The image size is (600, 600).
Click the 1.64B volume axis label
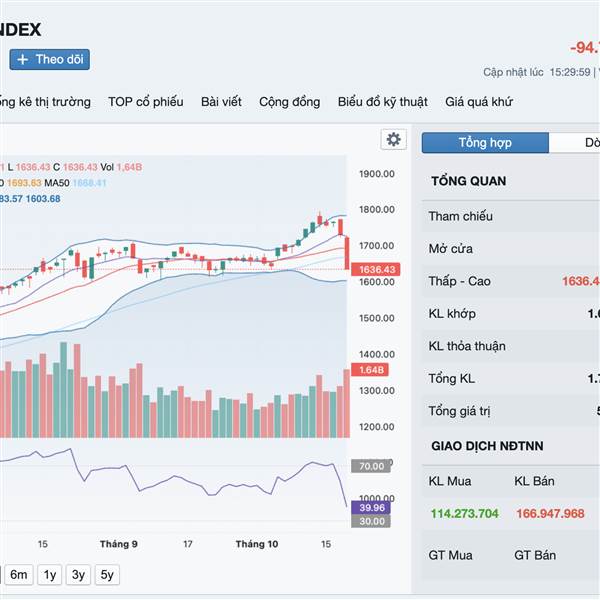pyautogui.click(x=372, y=371)
